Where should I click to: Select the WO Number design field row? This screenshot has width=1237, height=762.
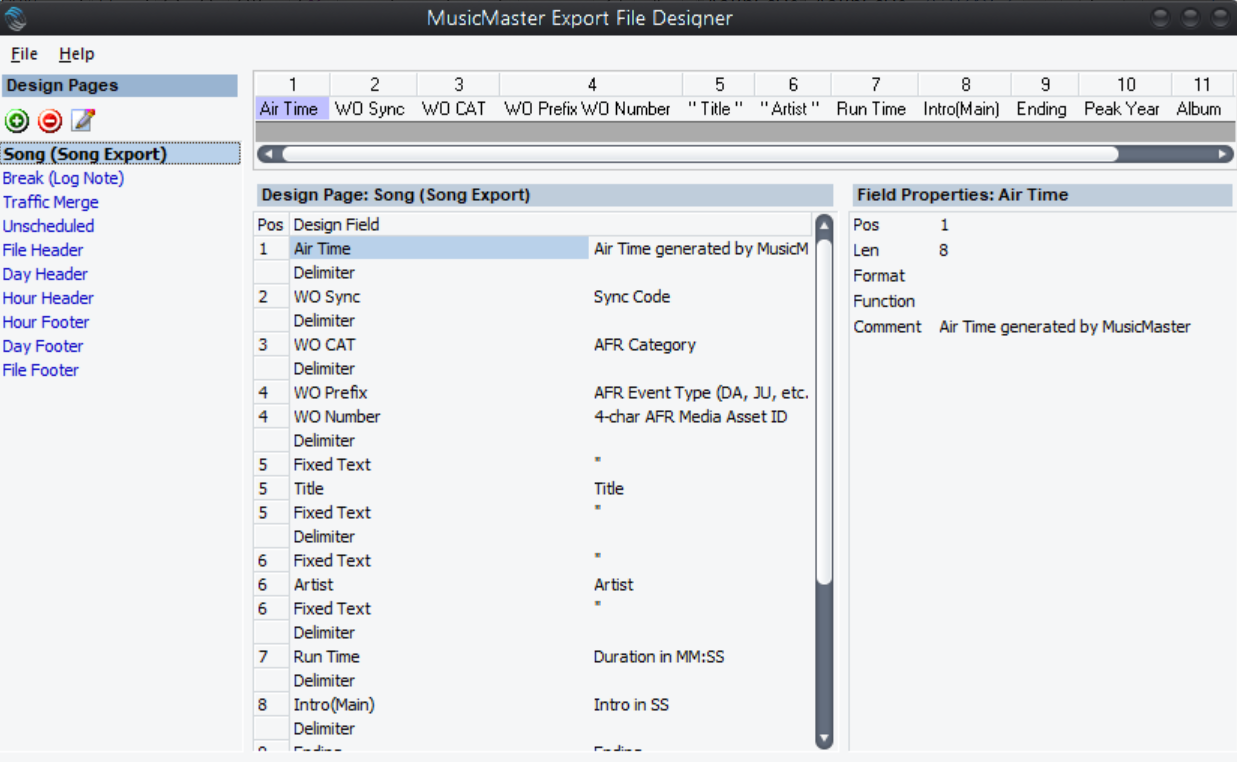tap(533, 417)
